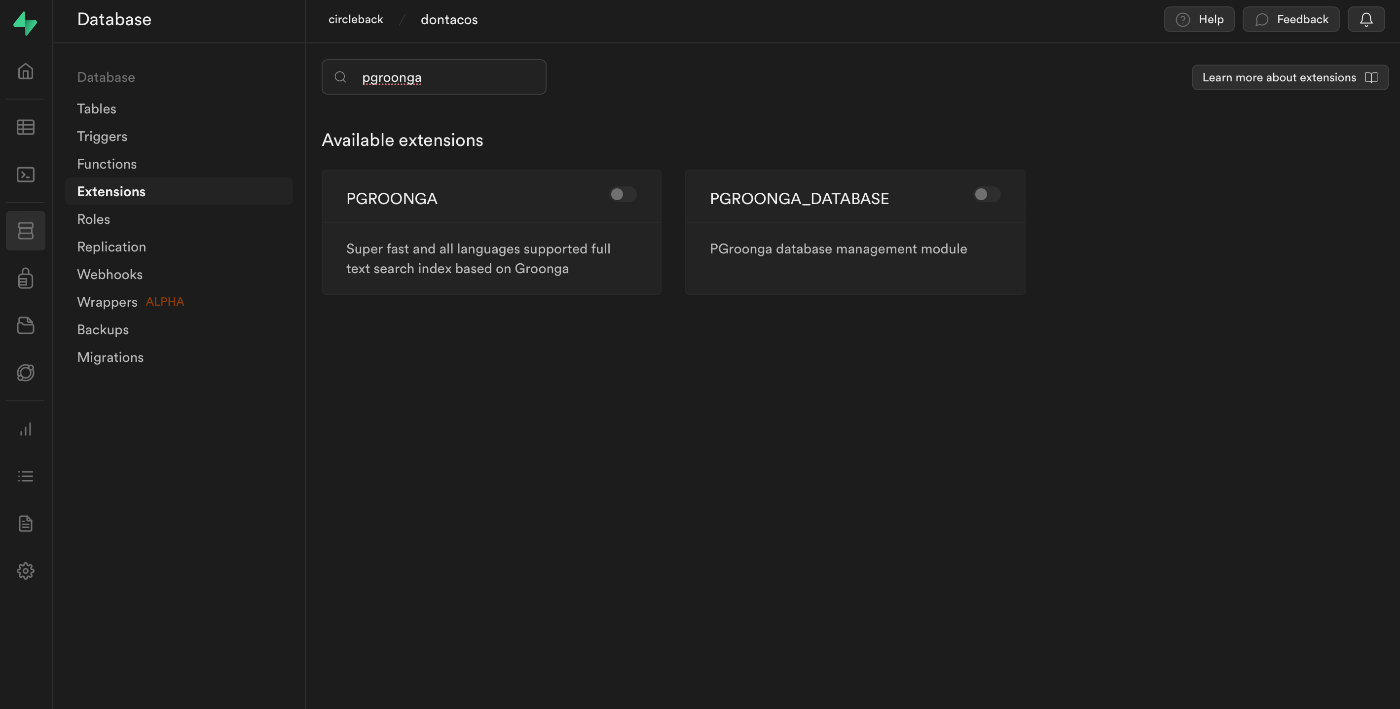1400x709 pixels.
Task: Click the Help button
Action: pos(1199,19)
